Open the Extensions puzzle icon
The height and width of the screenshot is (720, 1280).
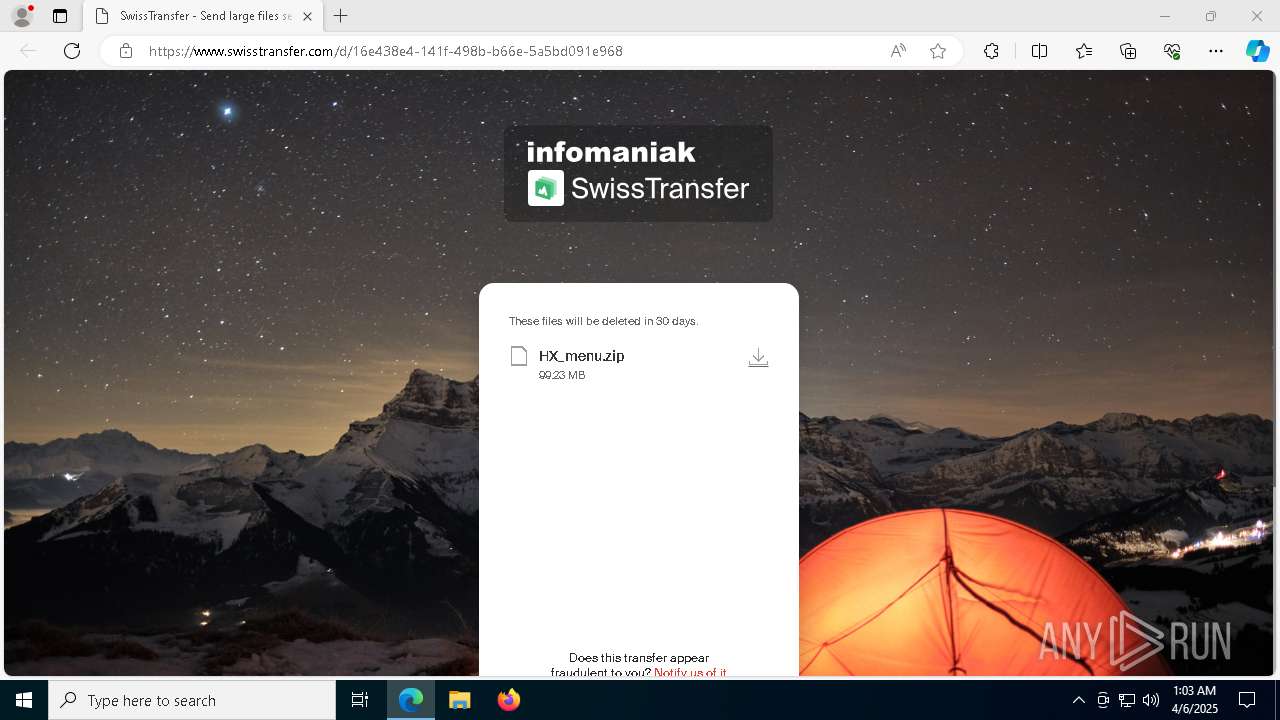(991, 51)
